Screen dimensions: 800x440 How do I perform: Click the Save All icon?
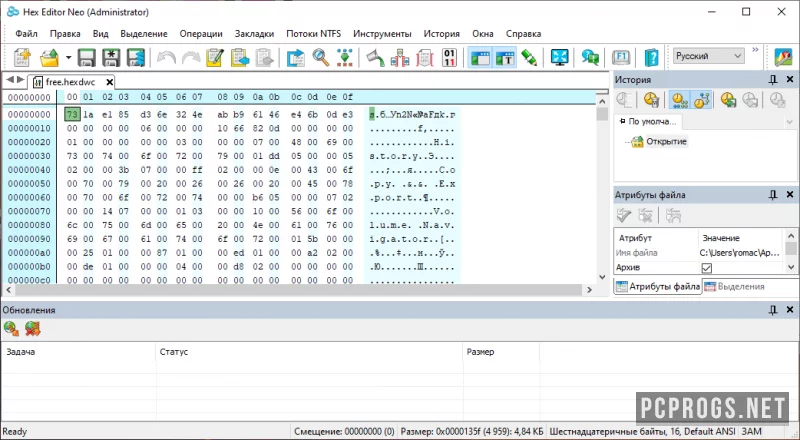pos(136,57)
